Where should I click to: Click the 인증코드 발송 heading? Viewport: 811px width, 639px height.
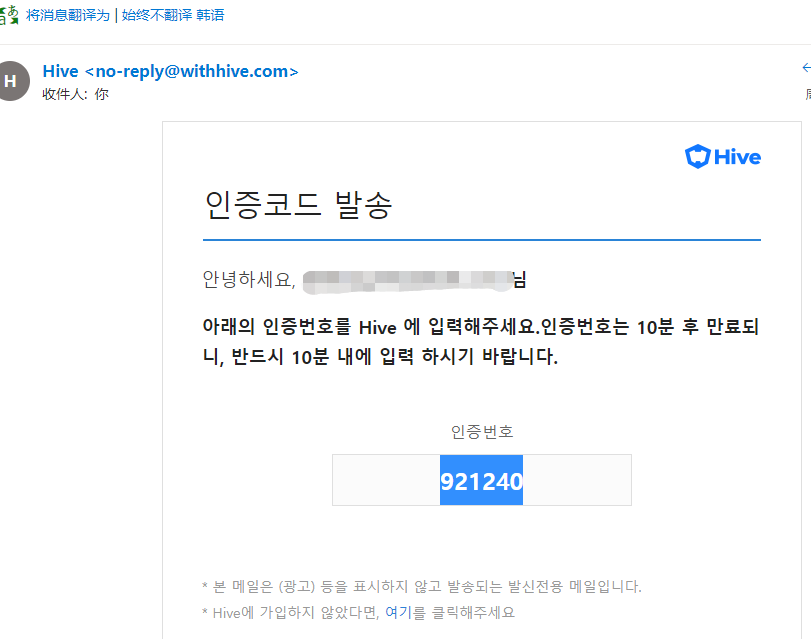click(298, 205)
